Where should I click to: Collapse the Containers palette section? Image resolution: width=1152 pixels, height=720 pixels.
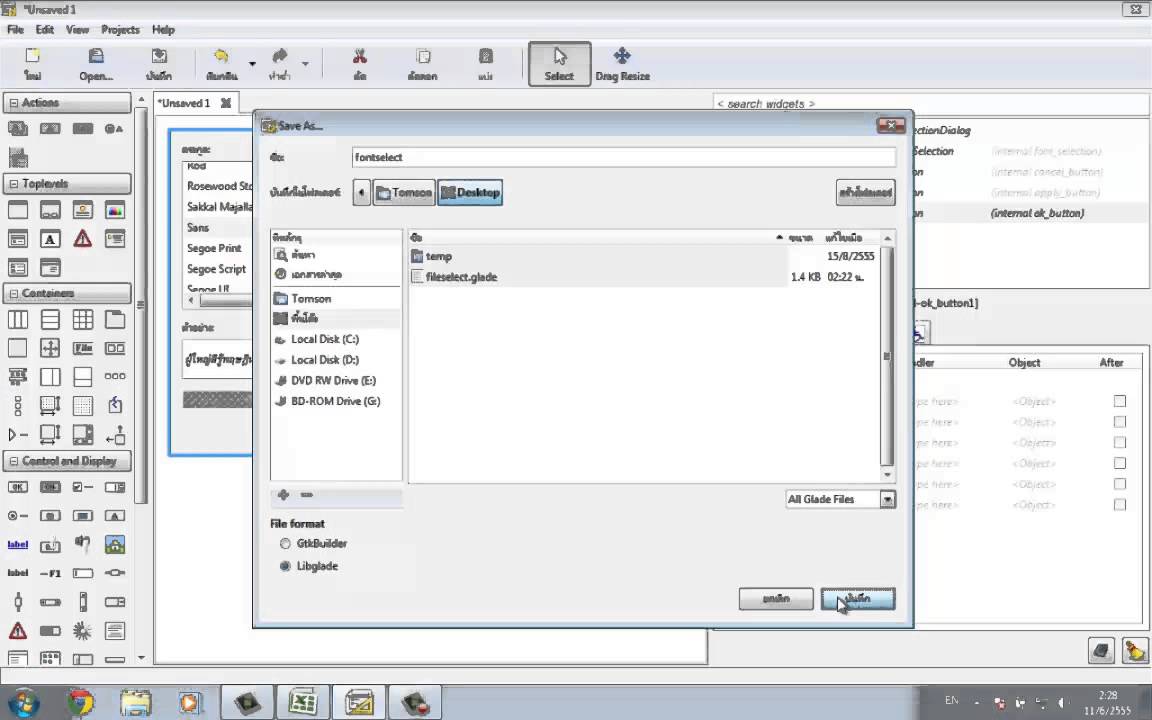click(14, 293)
